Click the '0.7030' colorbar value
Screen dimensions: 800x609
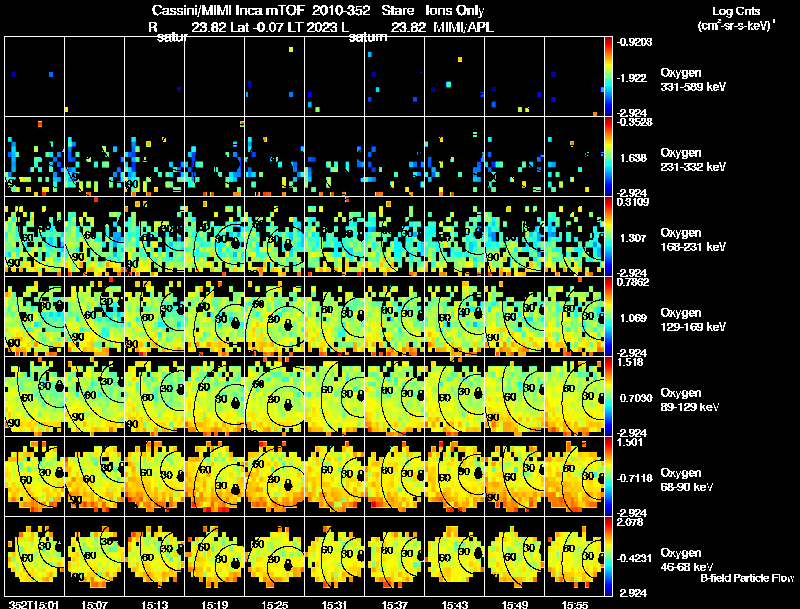coord(636,398)
